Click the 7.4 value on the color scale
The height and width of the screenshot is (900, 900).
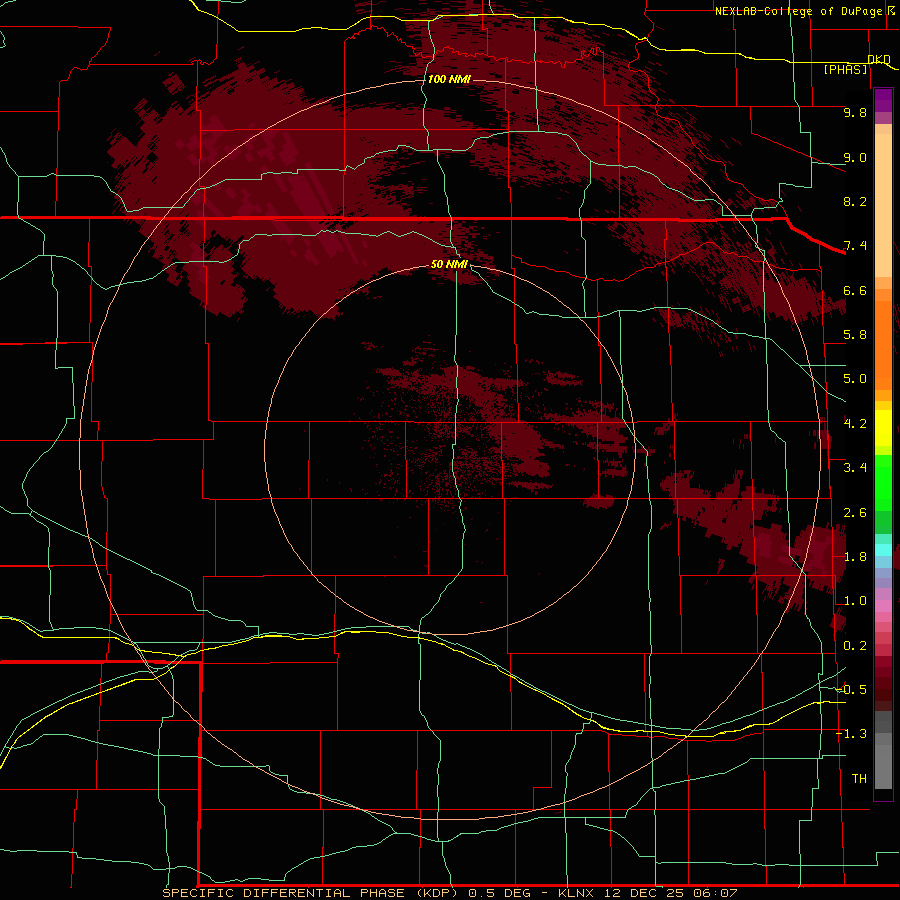click(x=855, y=246)
